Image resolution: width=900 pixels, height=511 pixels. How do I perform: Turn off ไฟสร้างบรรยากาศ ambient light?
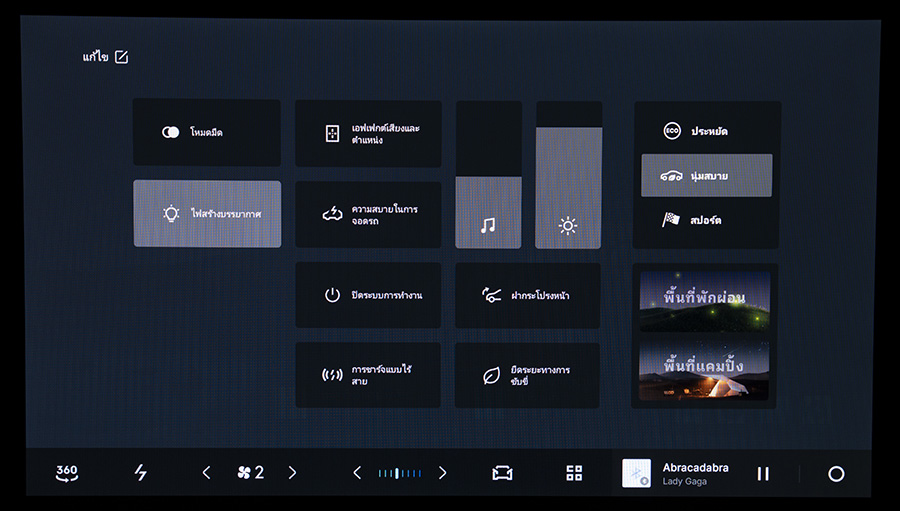coord(207,214)
